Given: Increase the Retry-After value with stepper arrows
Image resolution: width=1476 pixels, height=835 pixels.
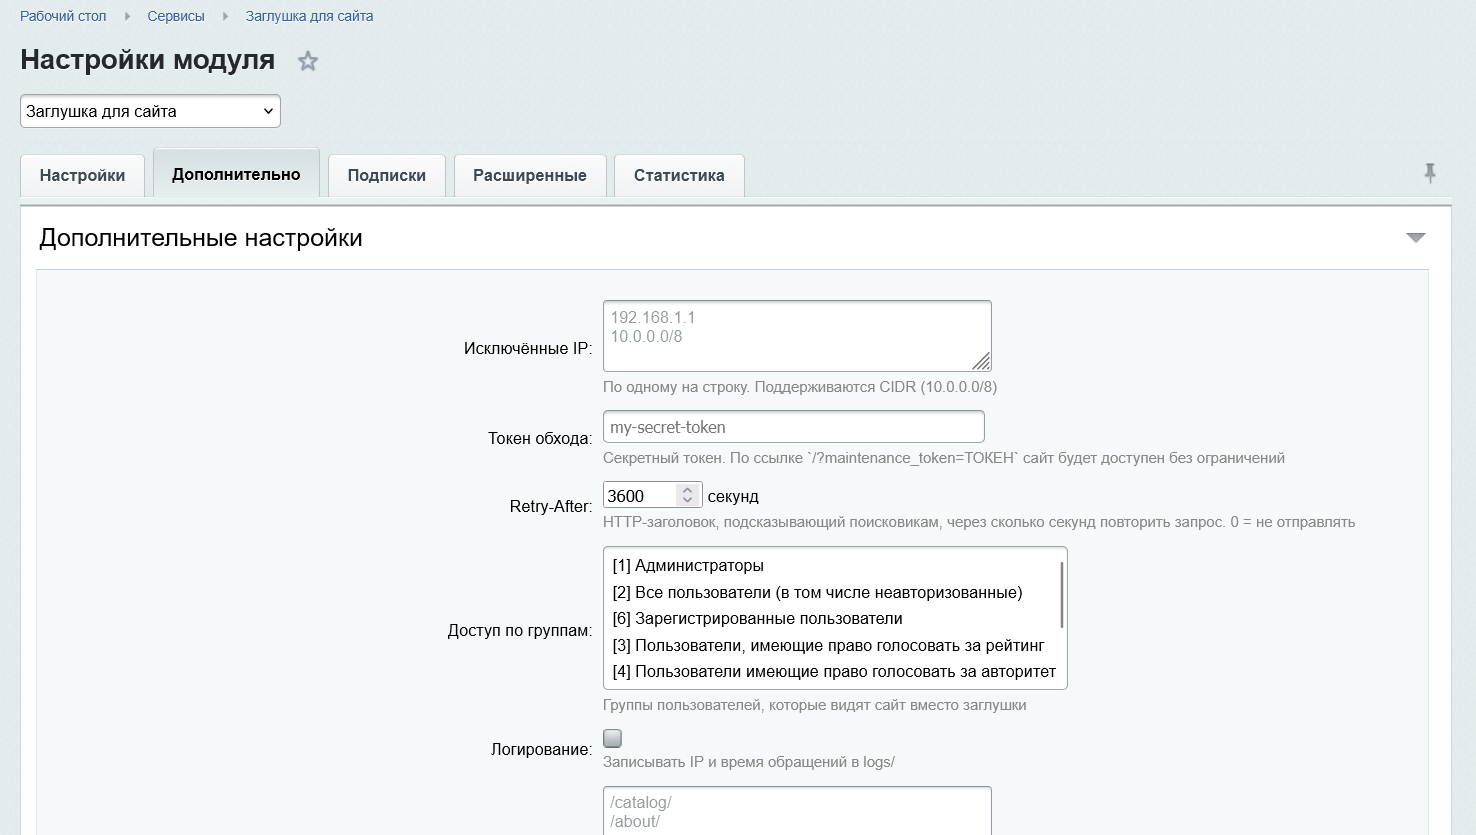Looking at the screenshot, I should [687, 490].
